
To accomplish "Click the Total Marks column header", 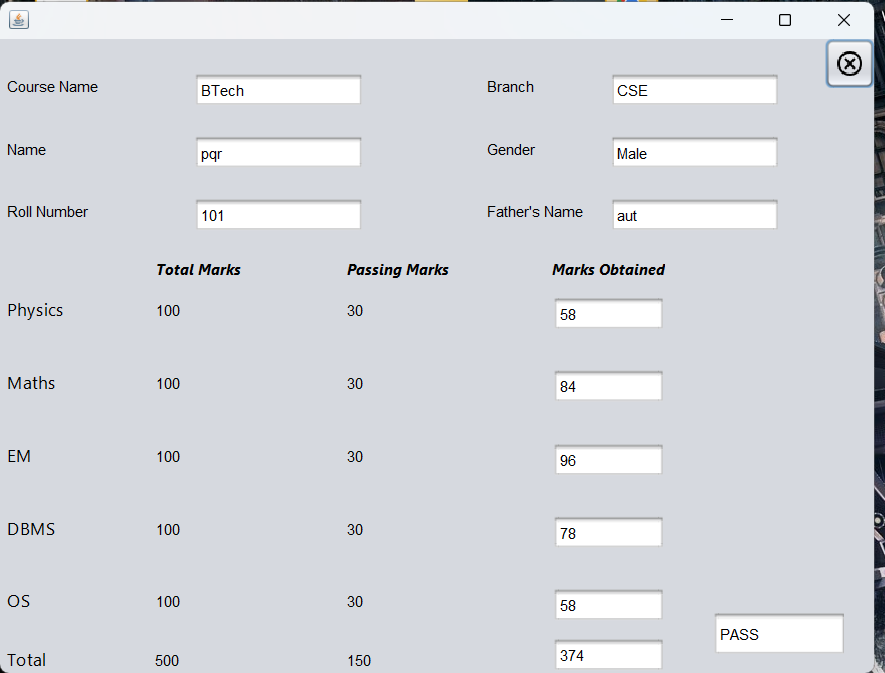I will (x=198, y=269).
